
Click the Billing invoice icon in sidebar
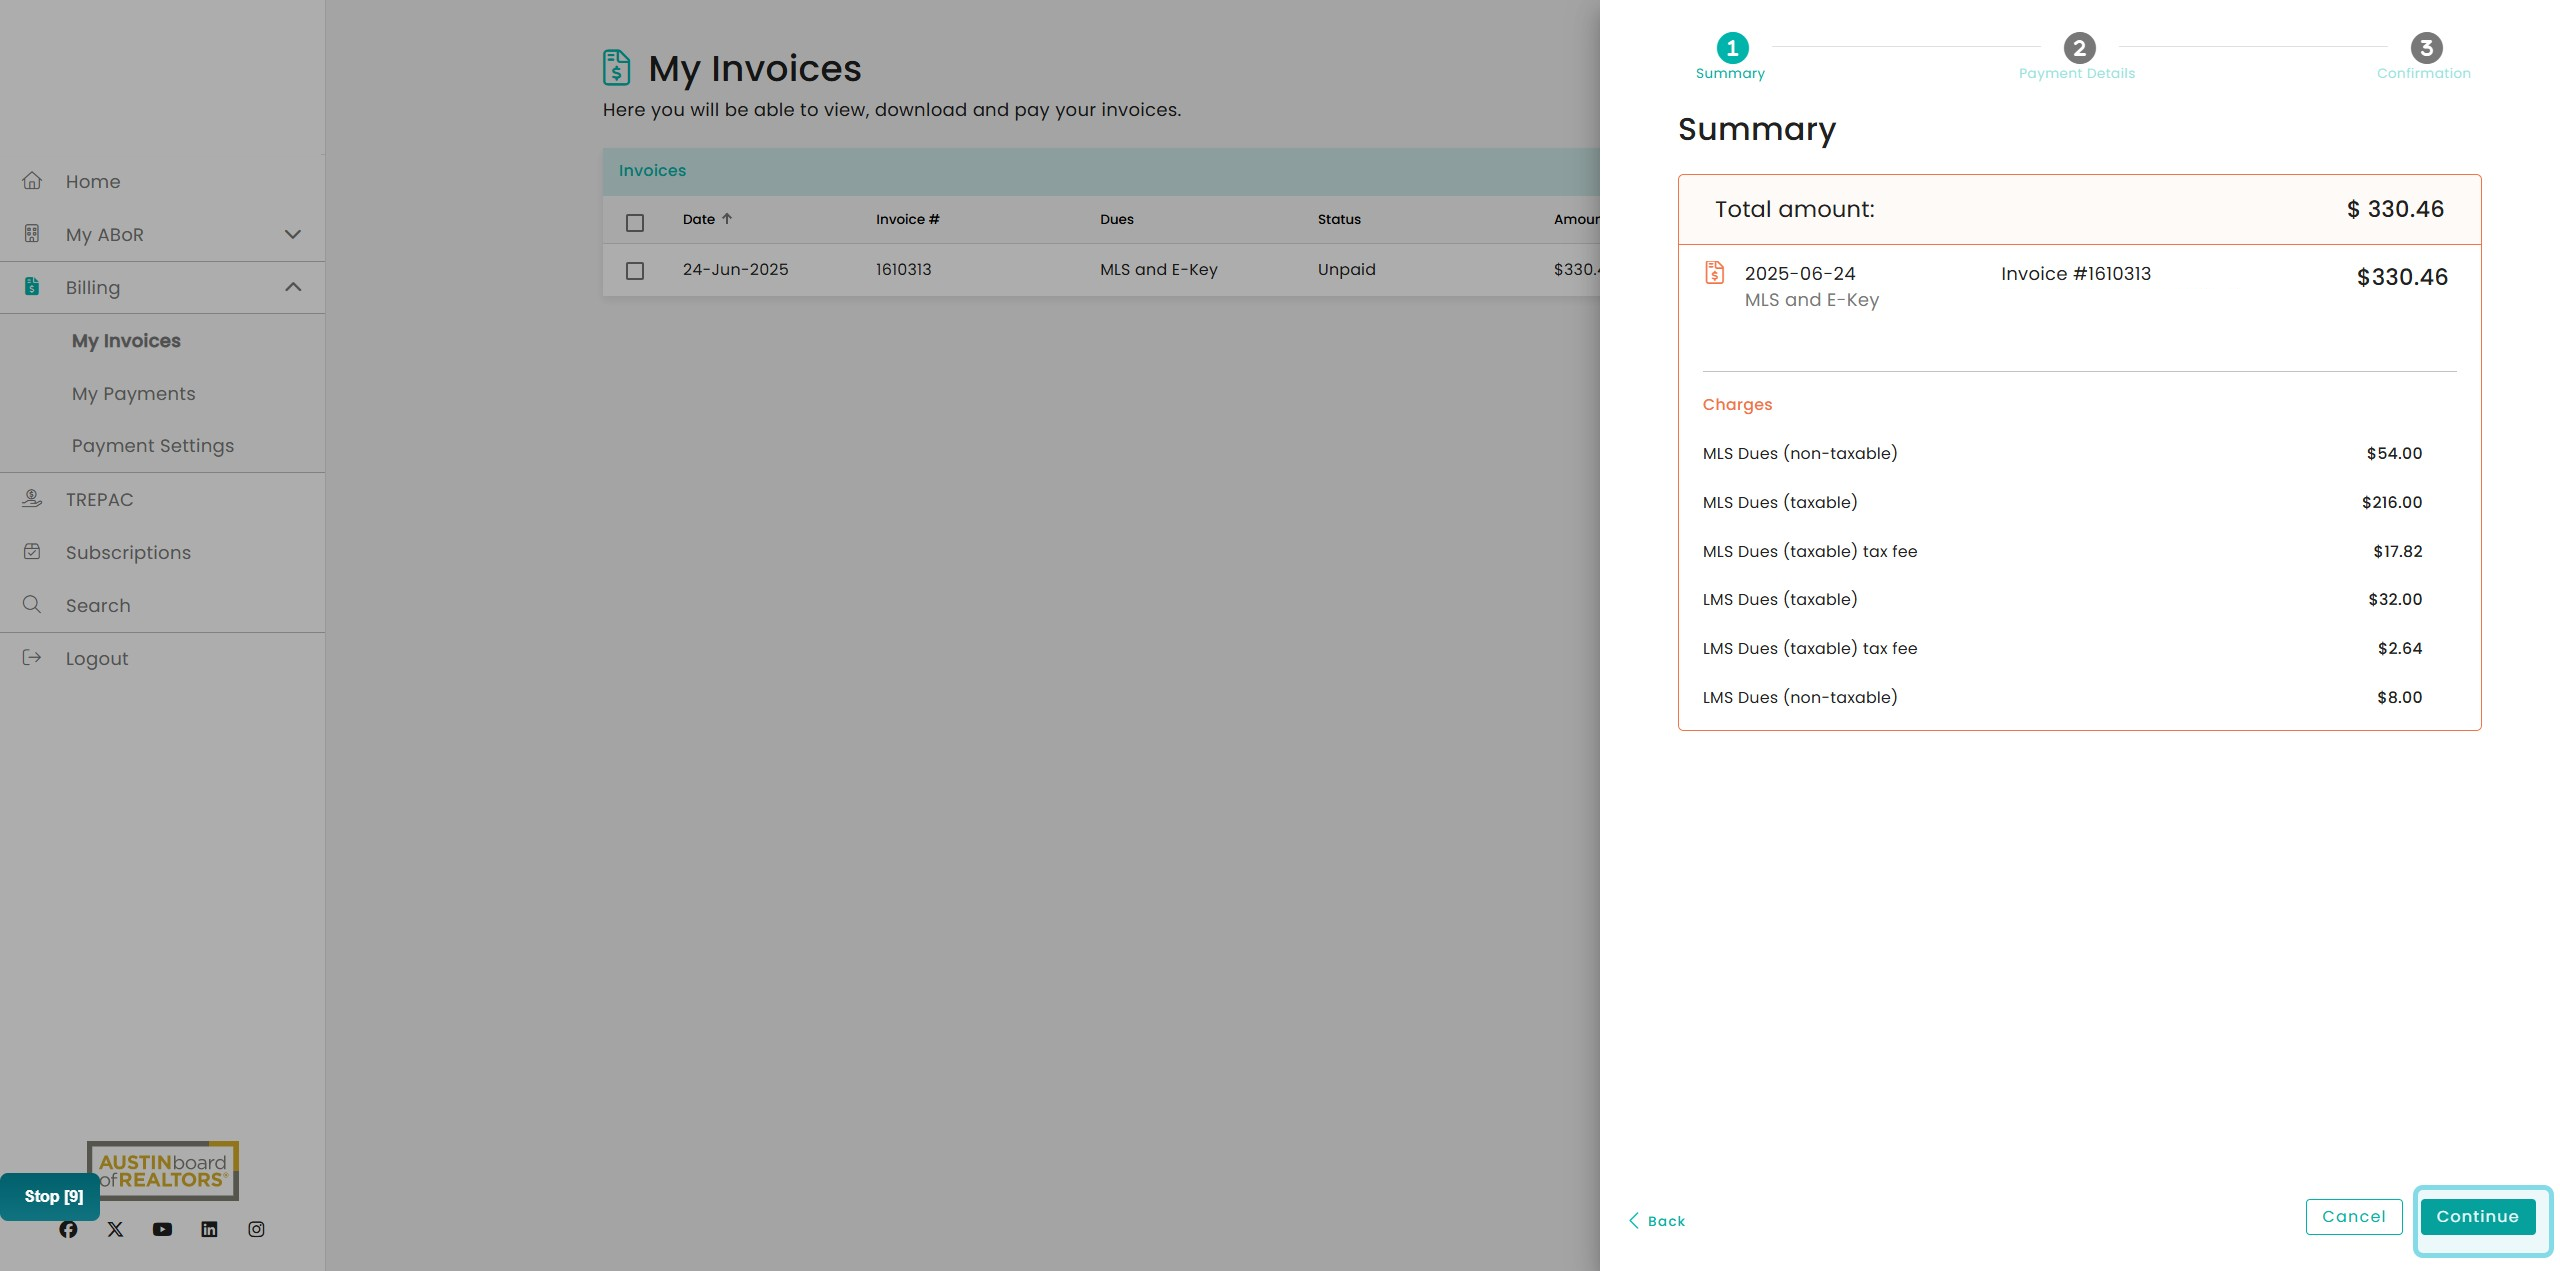point(32,287)
